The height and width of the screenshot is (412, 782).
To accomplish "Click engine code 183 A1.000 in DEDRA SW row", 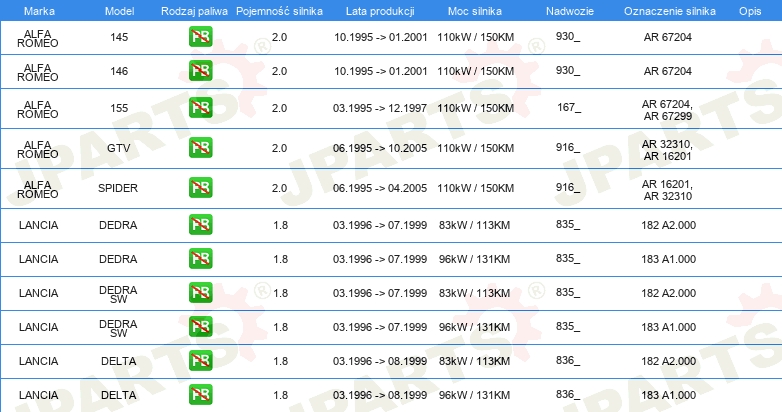I will pyautogui.click(x=668, y=327).
